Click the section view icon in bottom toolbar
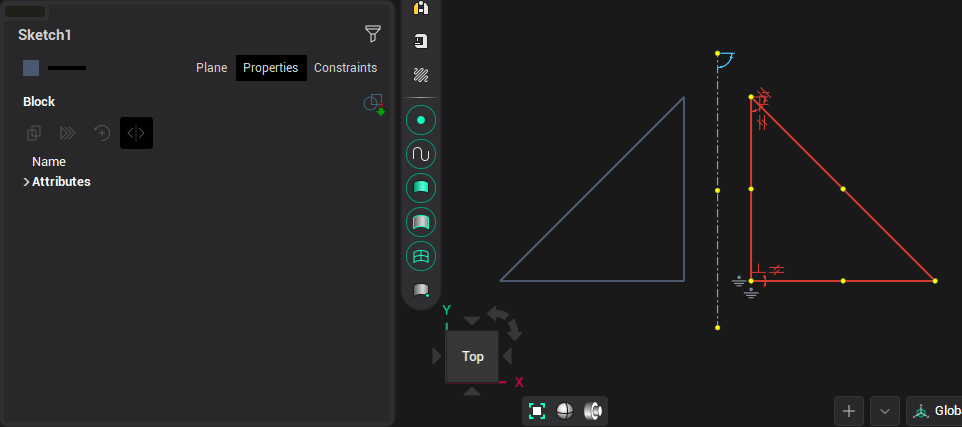 [x=593, y=411]
